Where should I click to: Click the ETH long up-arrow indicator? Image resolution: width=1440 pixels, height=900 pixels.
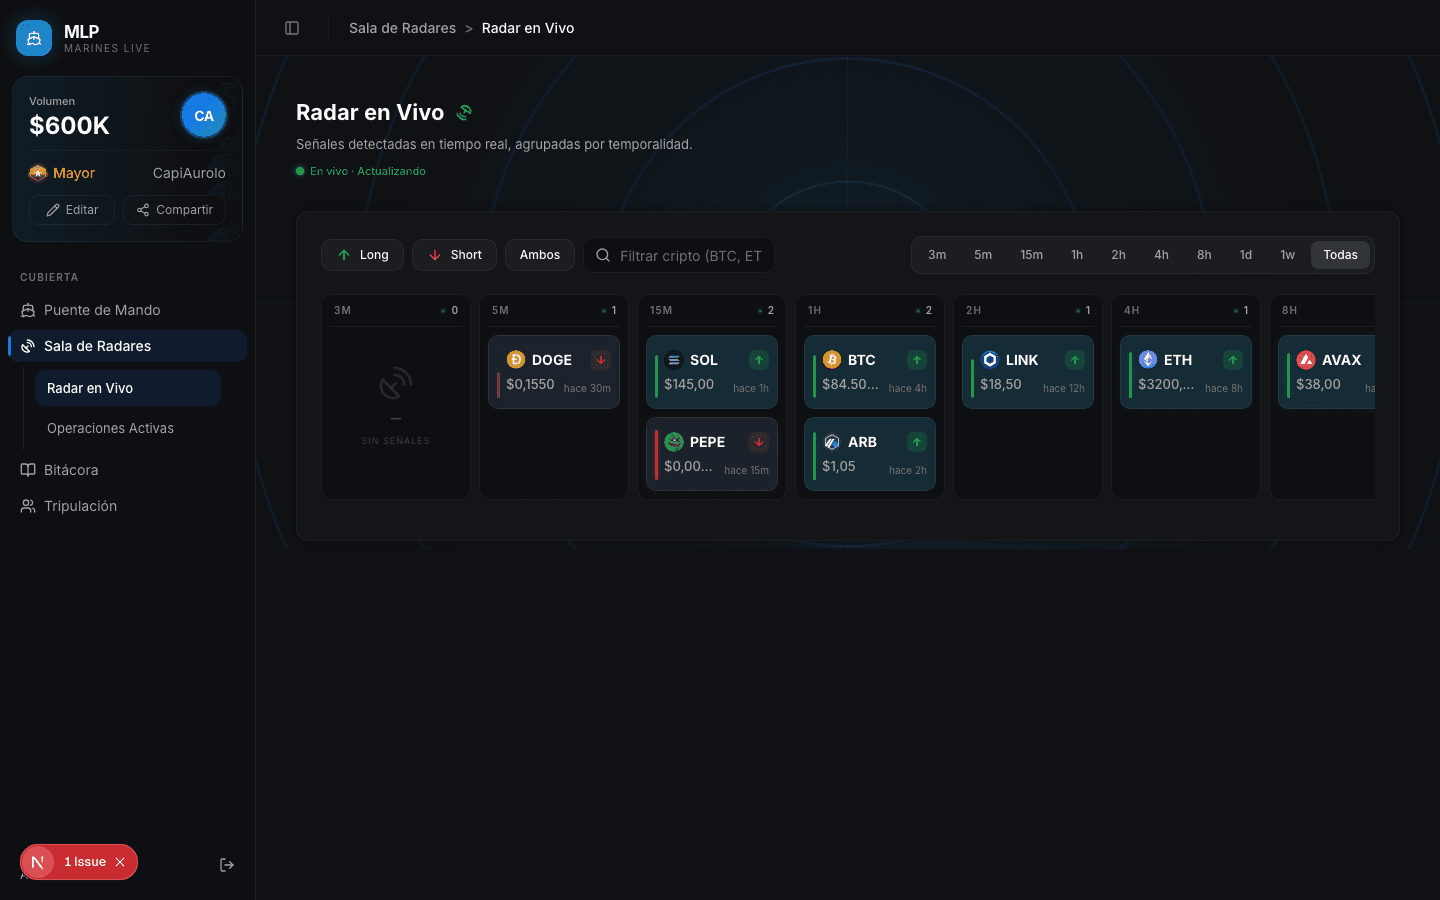pyautogui.click(x=1233, y=360)
